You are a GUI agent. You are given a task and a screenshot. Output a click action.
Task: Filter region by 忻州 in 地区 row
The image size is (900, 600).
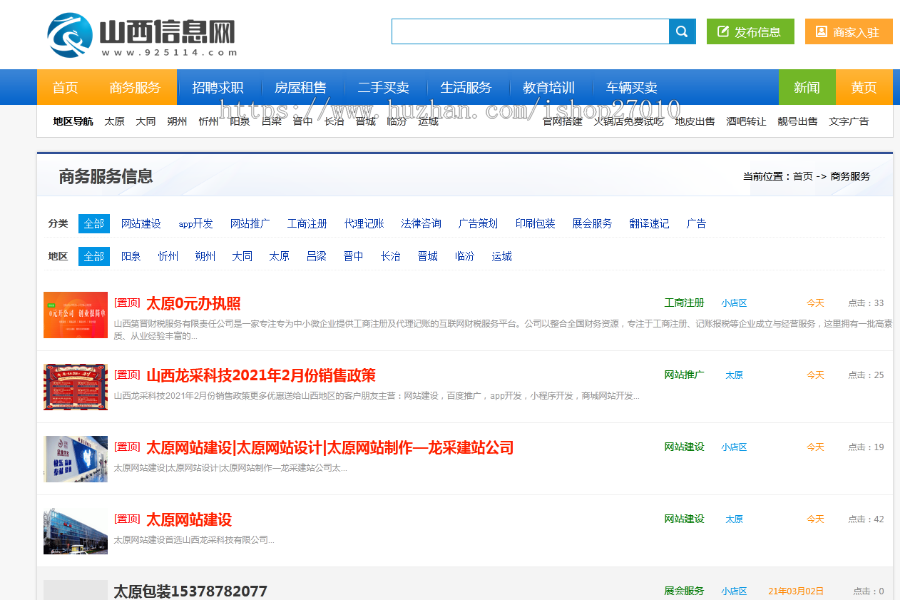coord(168,256)
